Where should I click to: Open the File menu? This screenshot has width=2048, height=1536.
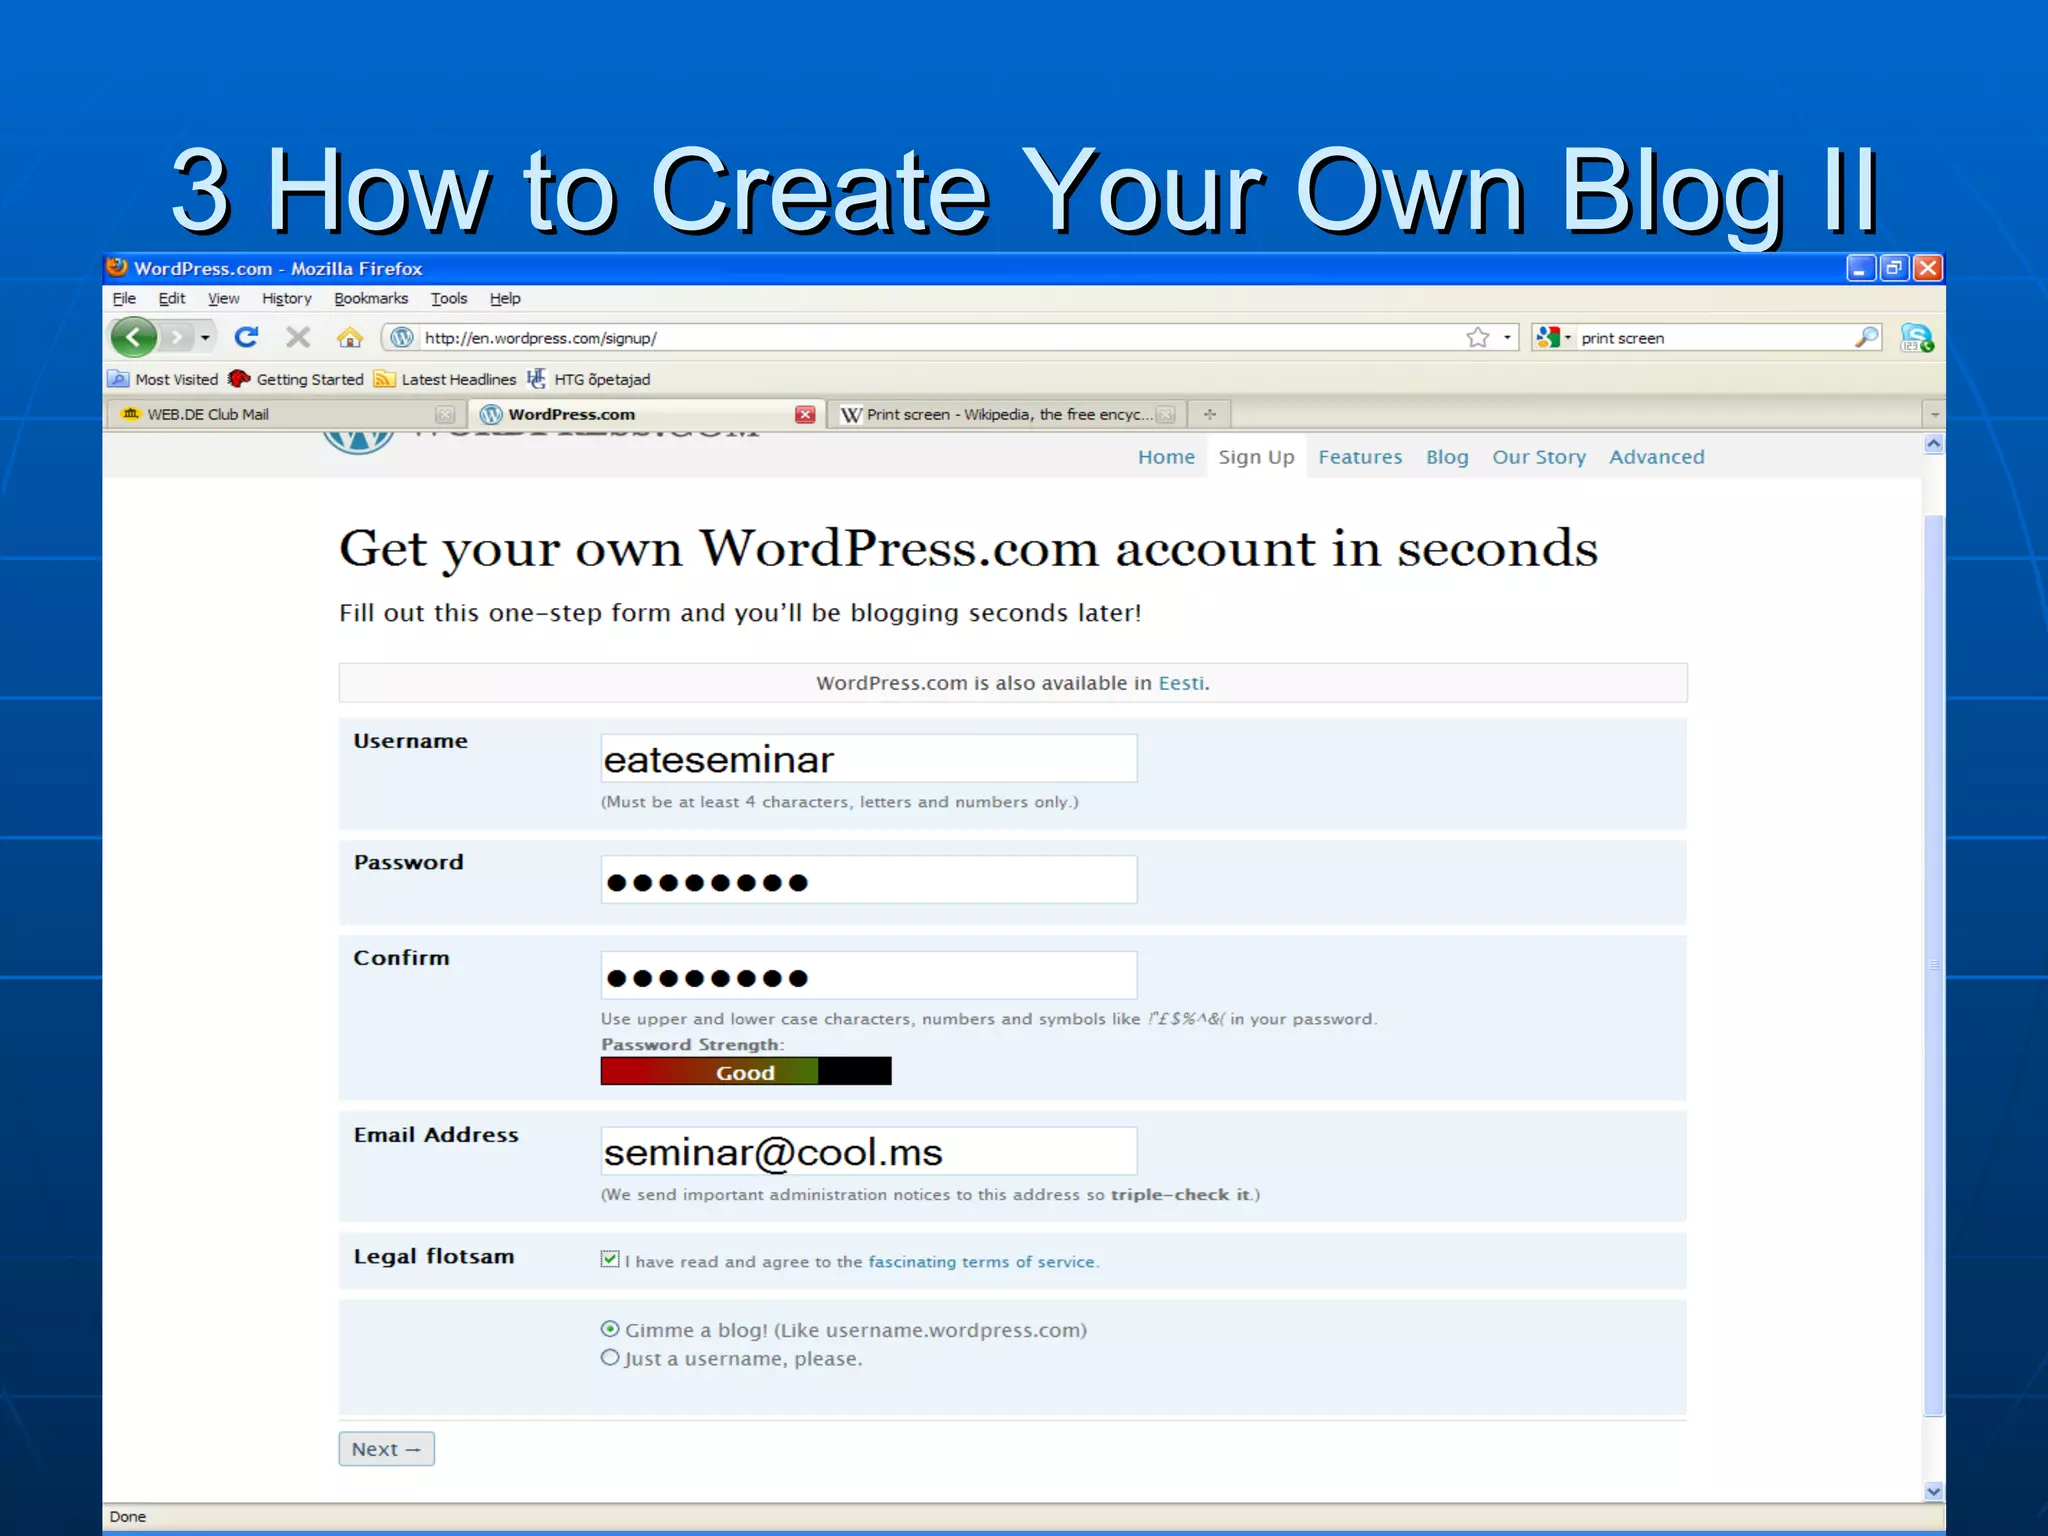124,298
